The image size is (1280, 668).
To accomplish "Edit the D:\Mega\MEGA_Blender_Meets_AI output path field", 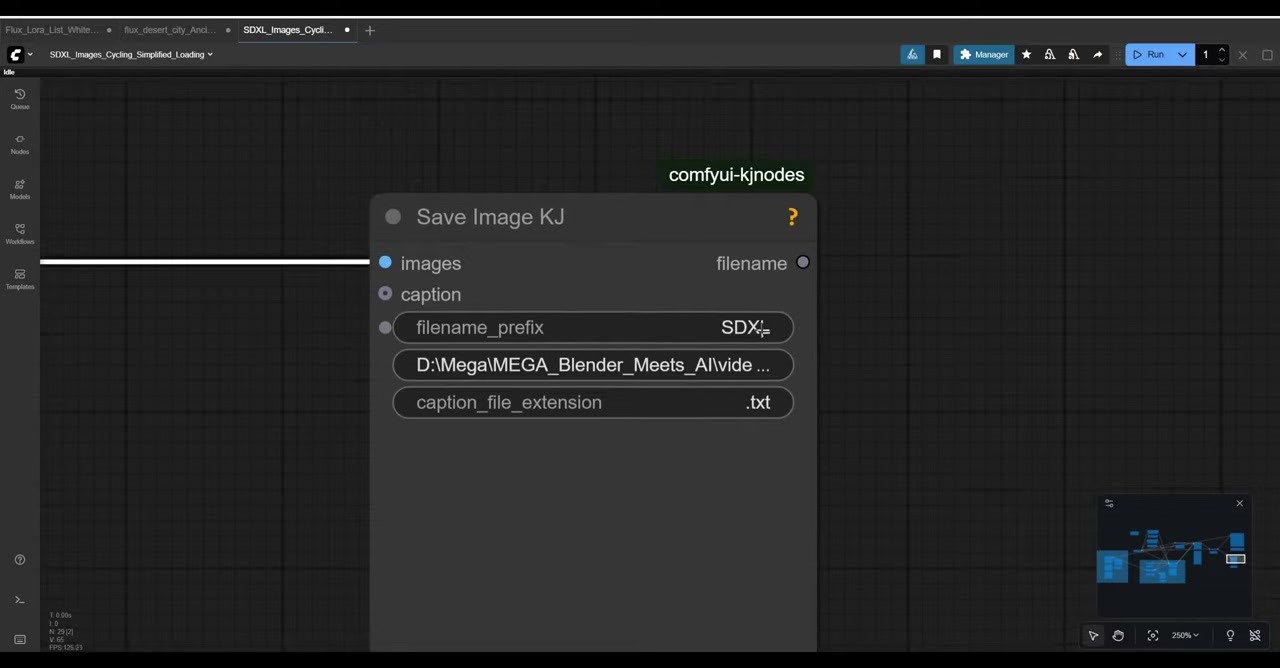I will [x=593, y=365].
